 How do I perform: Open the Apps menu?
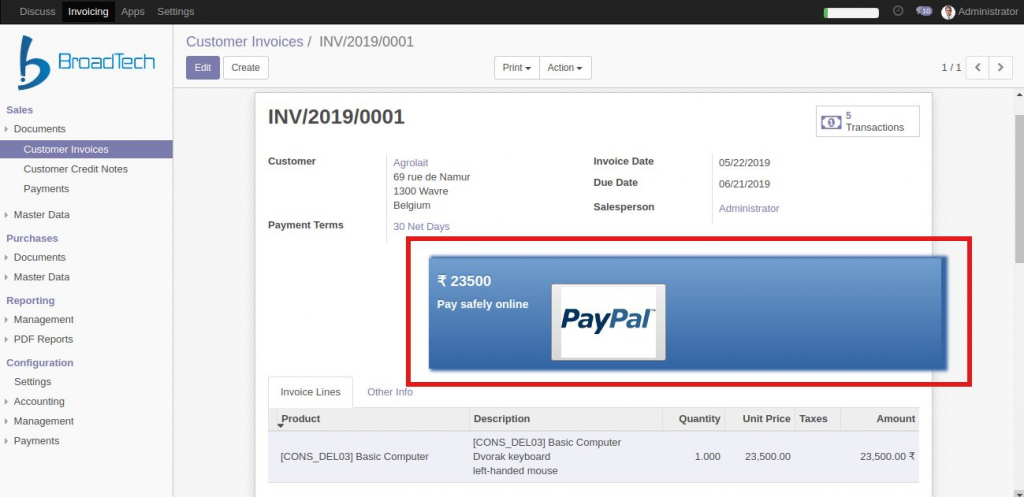[x=133, y=12]
